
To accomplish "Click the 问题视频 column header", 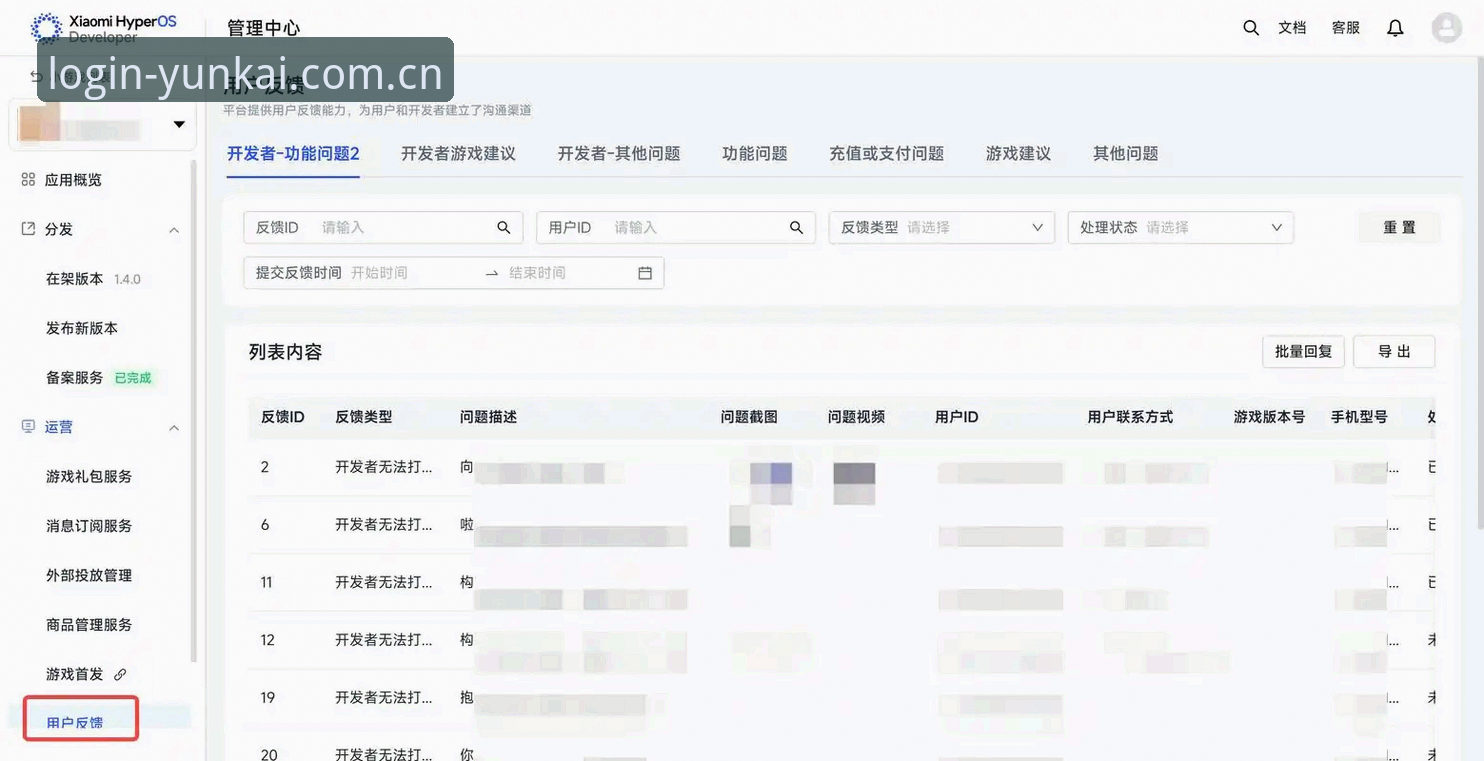I will pos(856,417).
